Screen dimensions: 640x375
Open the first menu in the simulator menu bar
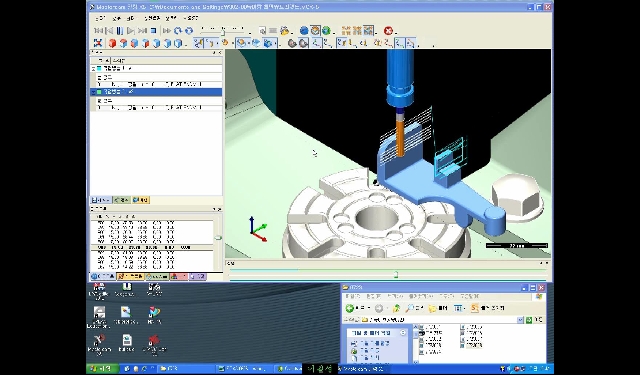(x=100, y=18)
